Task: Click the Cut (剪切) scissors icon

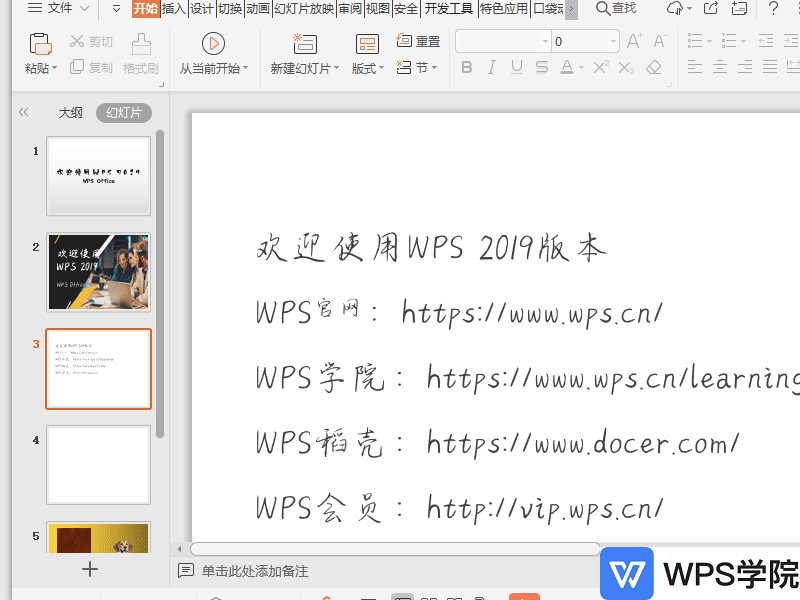Action: (x=77, y=41)
